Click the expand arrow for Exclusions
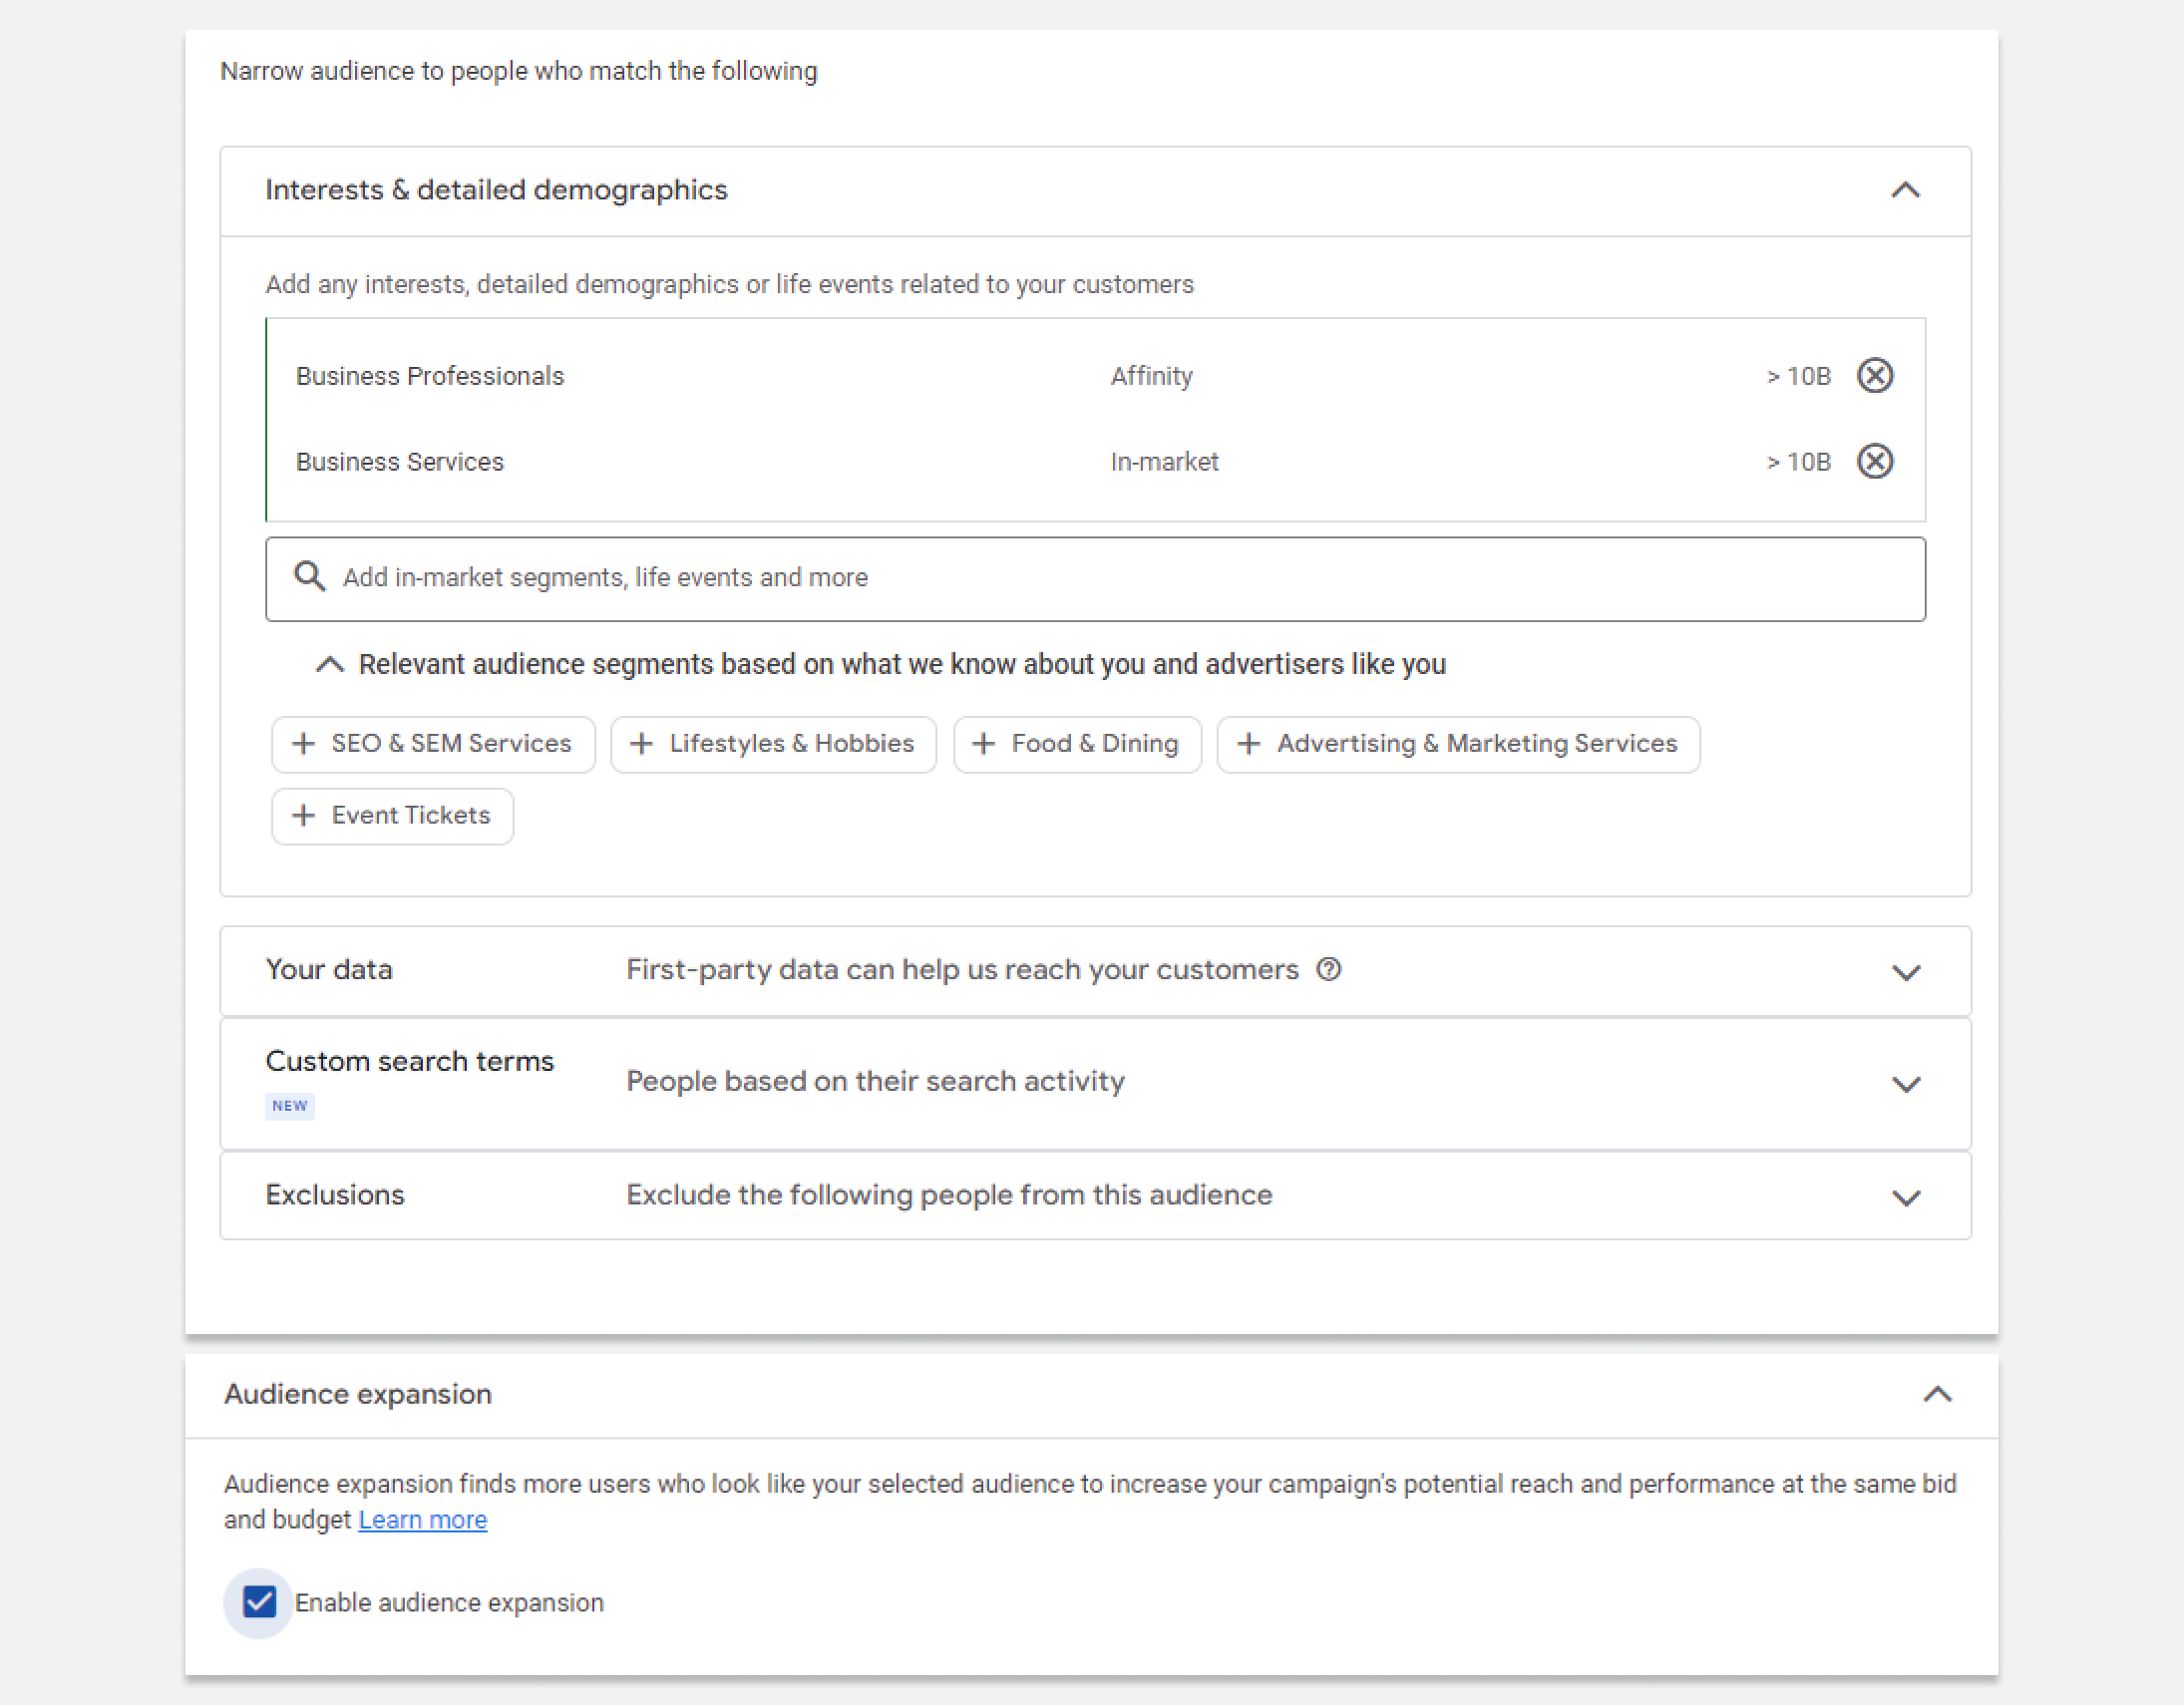2184x1705 pixels. pyautogui.click(x=1906, y=1194)
